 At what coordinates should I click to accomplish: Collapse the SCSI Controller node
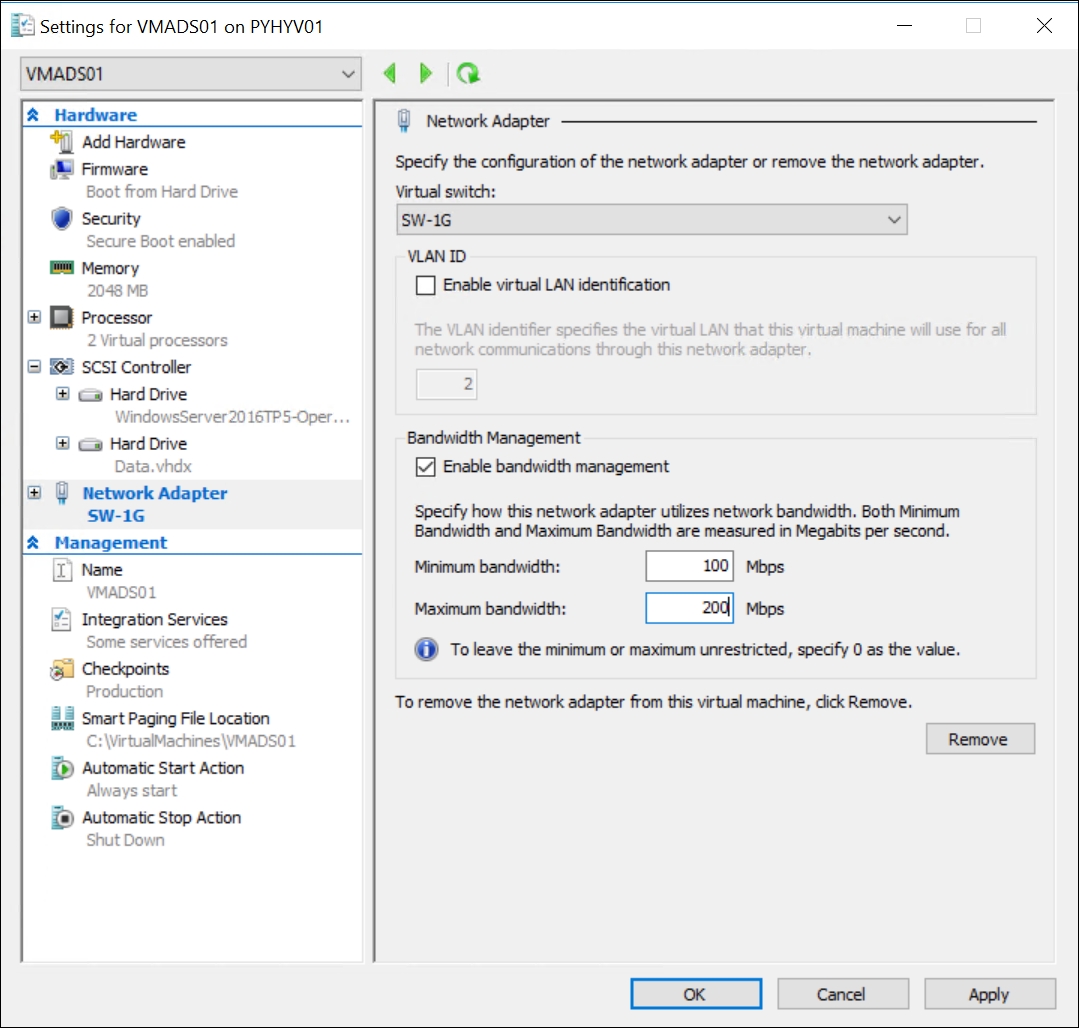35,367
